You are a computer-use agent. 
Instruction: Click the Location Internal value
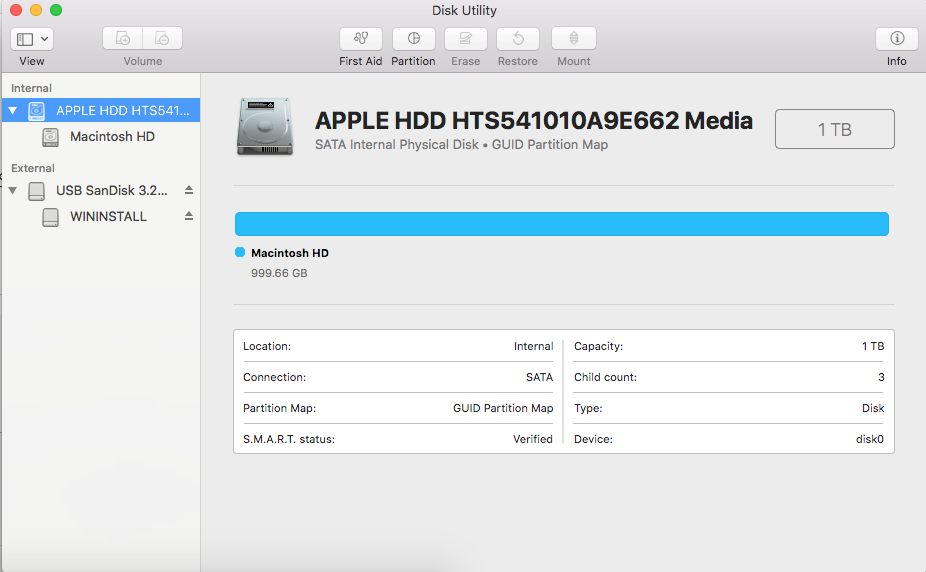click(533, 347)
